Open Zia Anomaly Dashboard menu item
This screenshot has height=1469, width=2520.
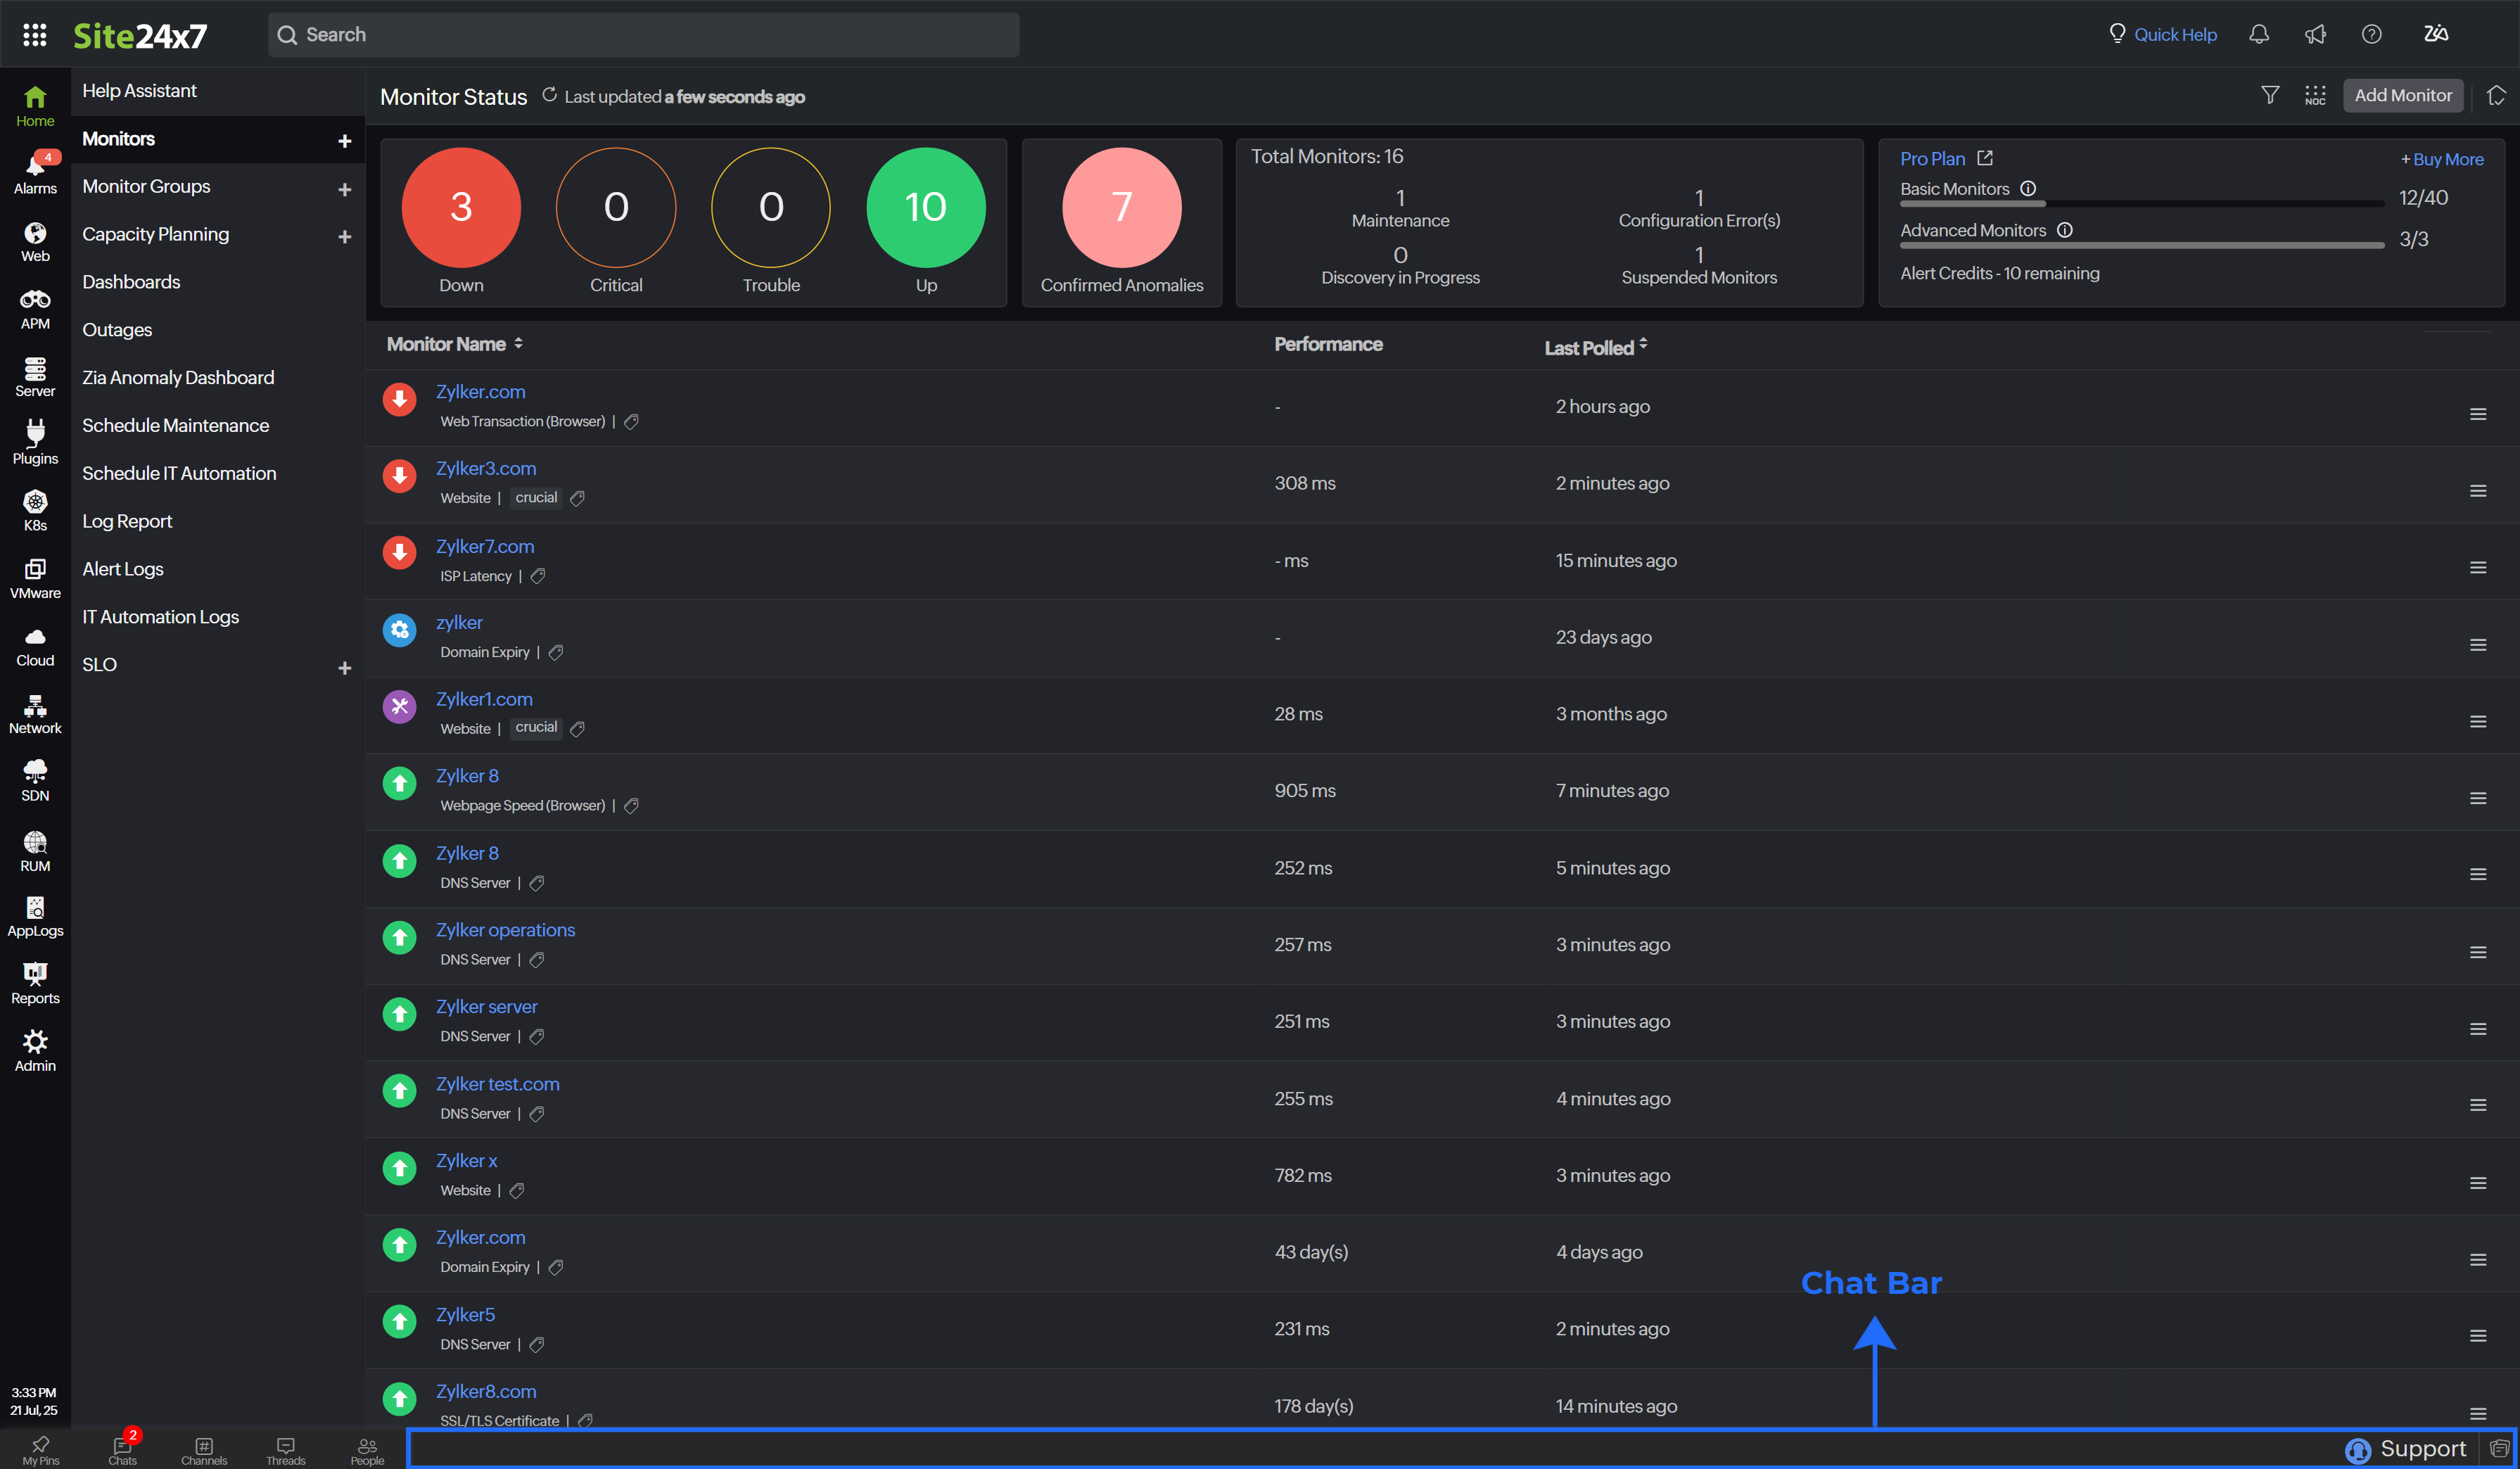click(x=178, y=377)
